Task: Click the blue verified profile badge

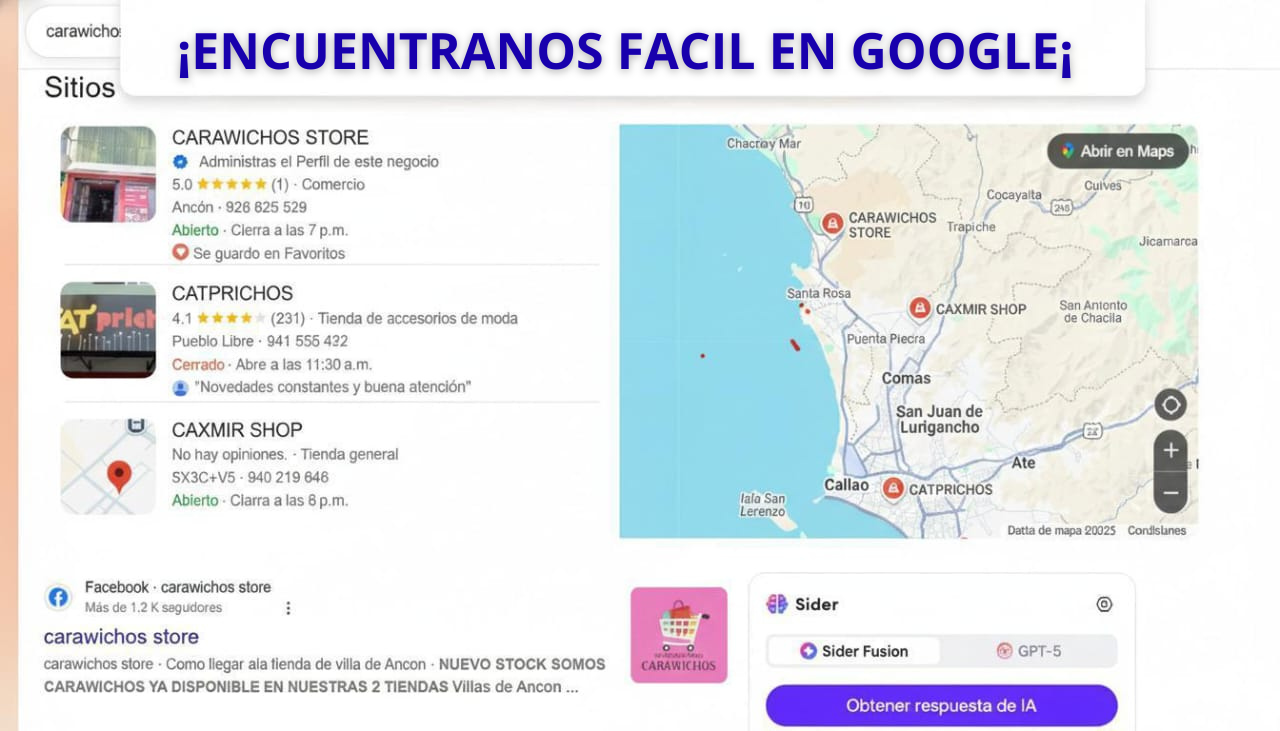Action: click(x=178, y=161)
